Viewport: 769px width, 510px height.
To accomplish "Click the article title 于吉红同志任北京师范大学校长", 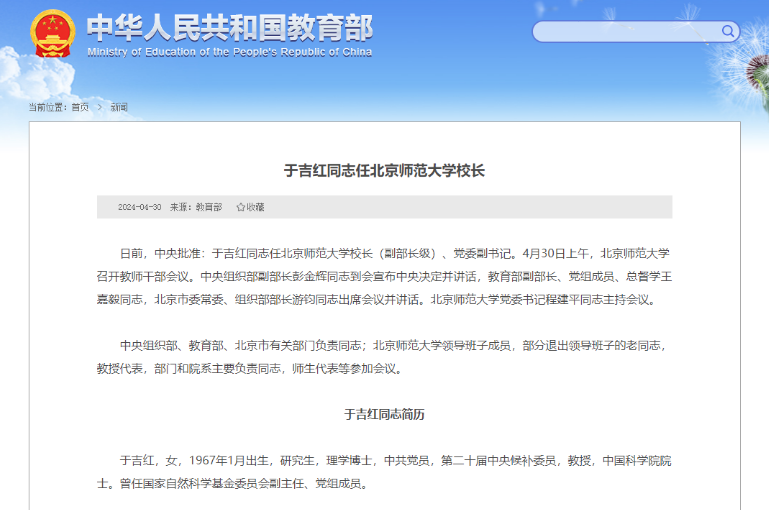I will 384,171.
